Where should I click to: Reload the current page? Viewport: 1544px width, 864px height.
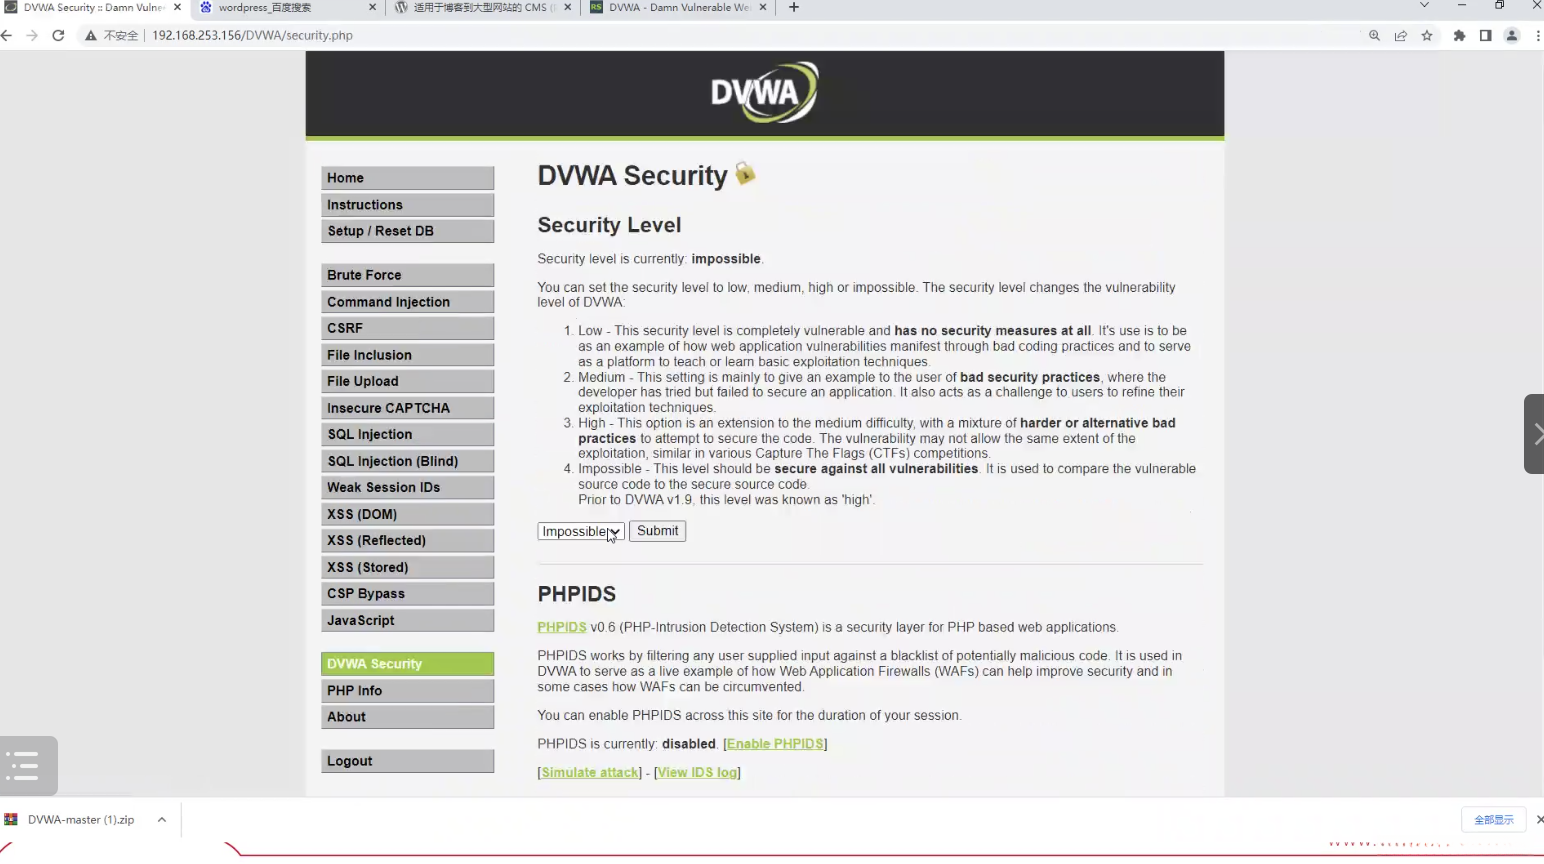click(x=58, y=35)
